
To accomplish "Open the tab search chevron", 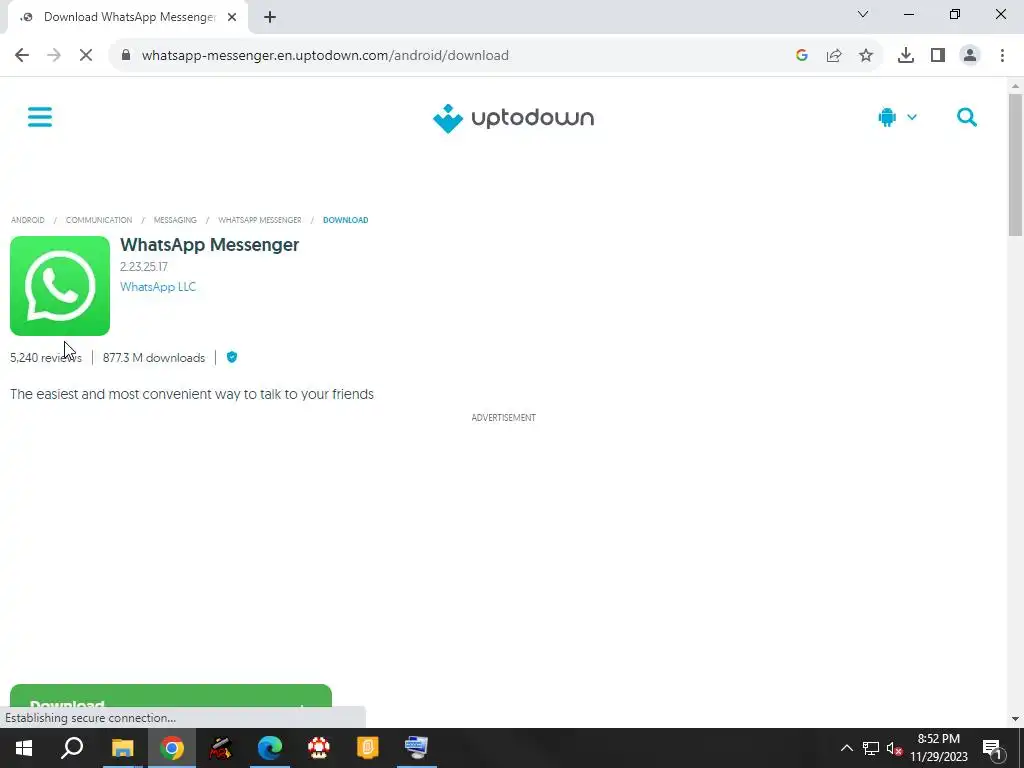I will pos(863,14).
